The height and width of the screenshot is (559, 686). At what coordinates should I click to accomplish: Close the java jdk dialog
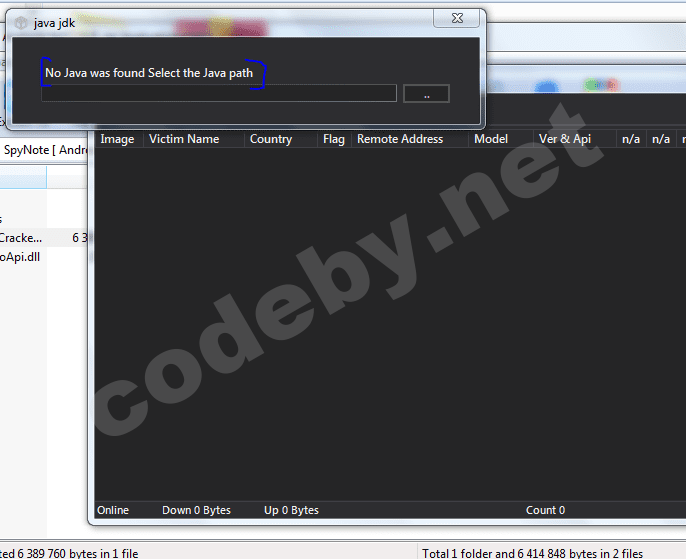[457, 18]
